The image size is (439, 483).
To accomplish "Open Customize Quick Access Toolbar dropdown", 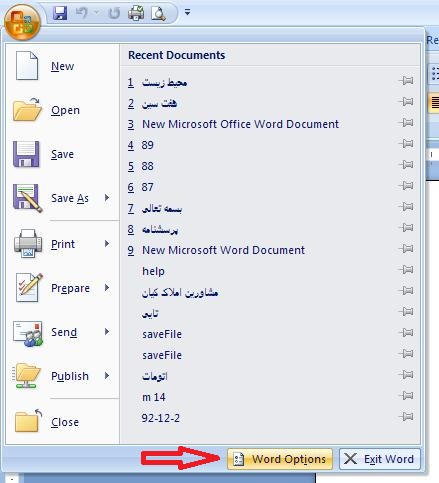I will 187,13.
